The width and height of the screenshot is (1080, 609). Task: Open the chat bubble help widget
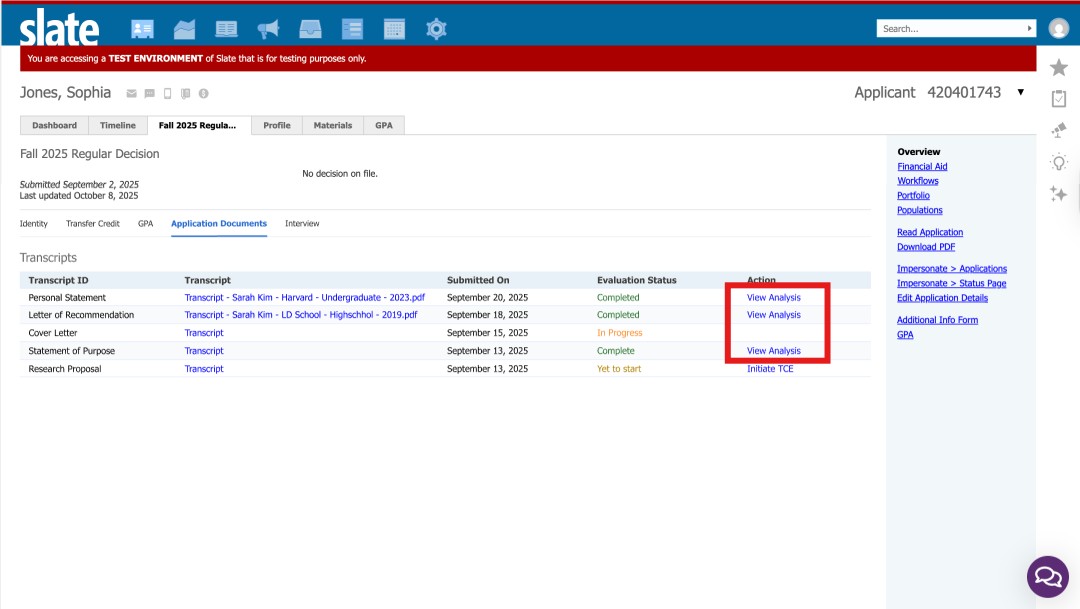click(1047, 577)
